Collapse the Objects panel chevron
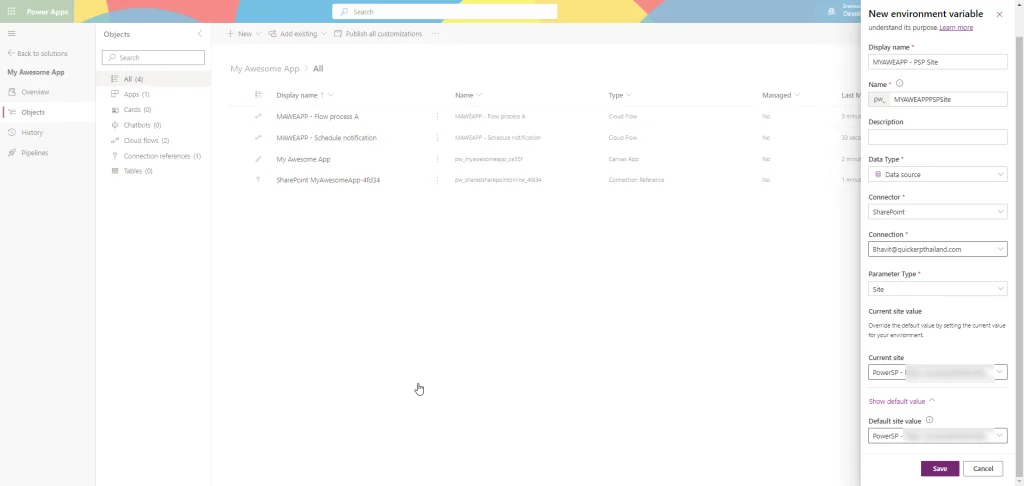The height and width of the screenshot is (486, 1024). point(200,34)
